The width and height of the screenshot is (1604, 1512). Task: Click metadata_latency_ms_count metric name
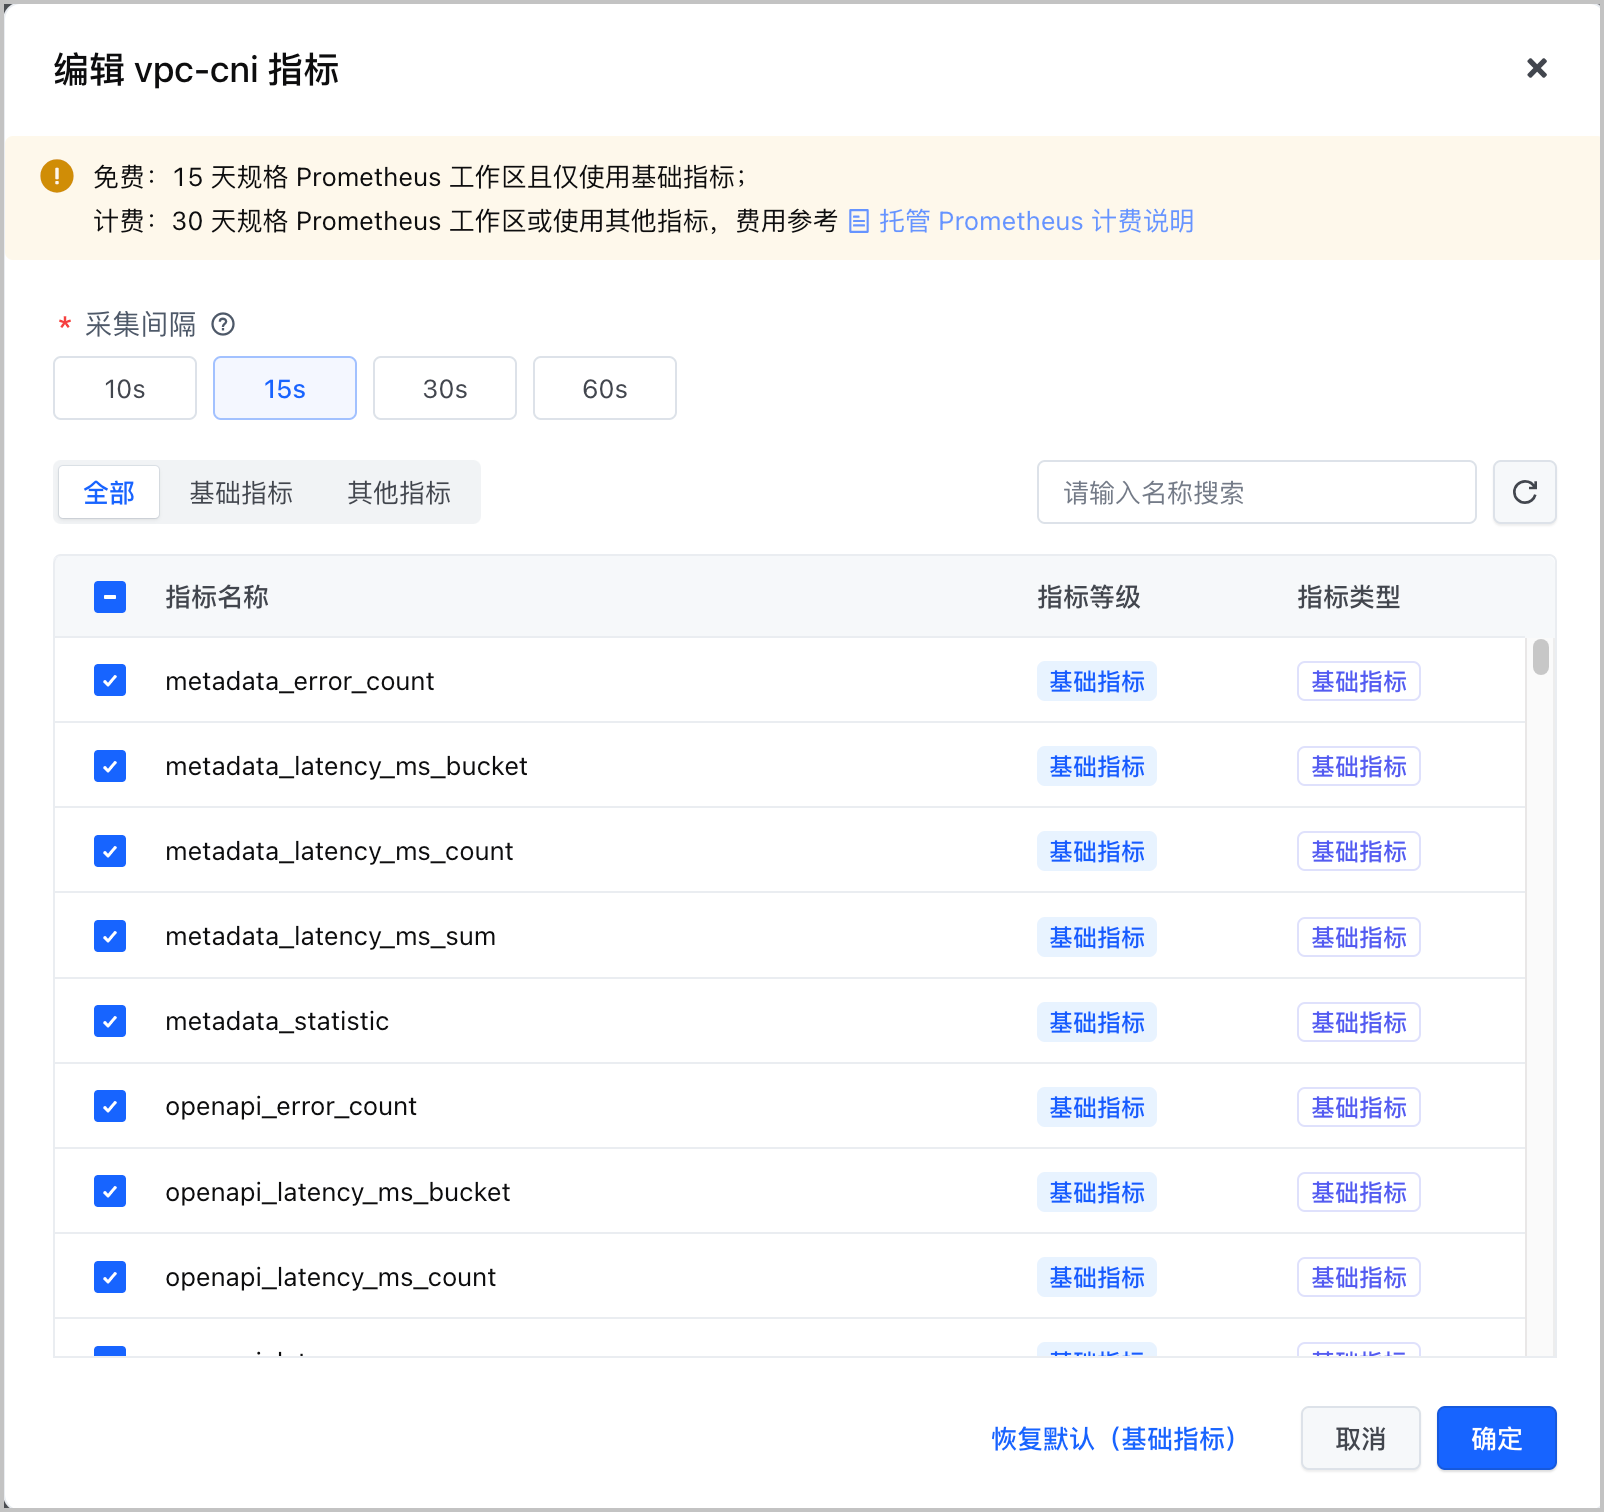(339, 851)
